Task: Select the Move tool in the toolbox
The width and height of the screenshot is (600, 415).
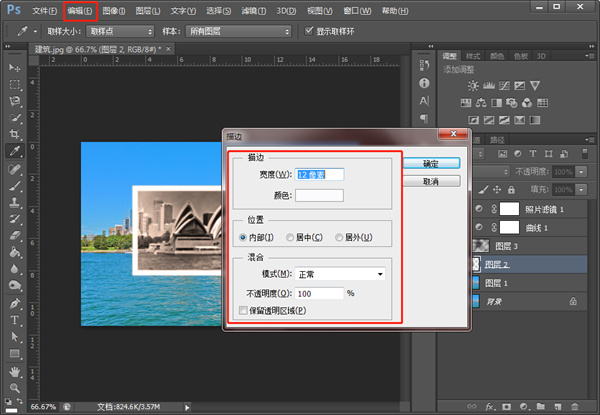Action: tap(15, 67)
